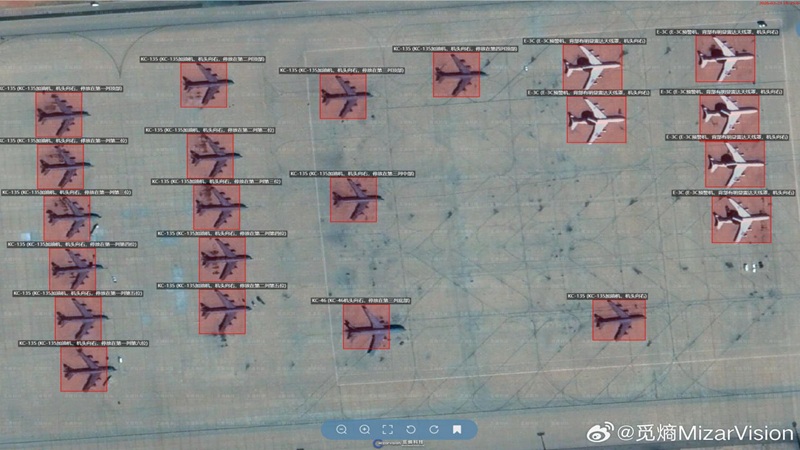Image resolution: width=800 pixels, height=450 pixels.
Task: Click the label text above the KC-46 box
Action: [x=360, y=300]
